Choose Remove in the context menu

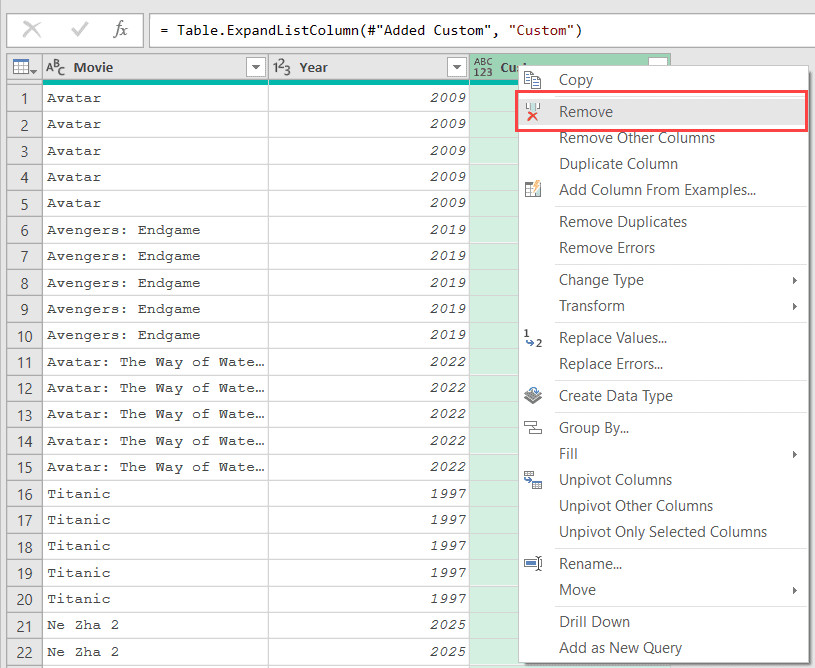[586, 112]
